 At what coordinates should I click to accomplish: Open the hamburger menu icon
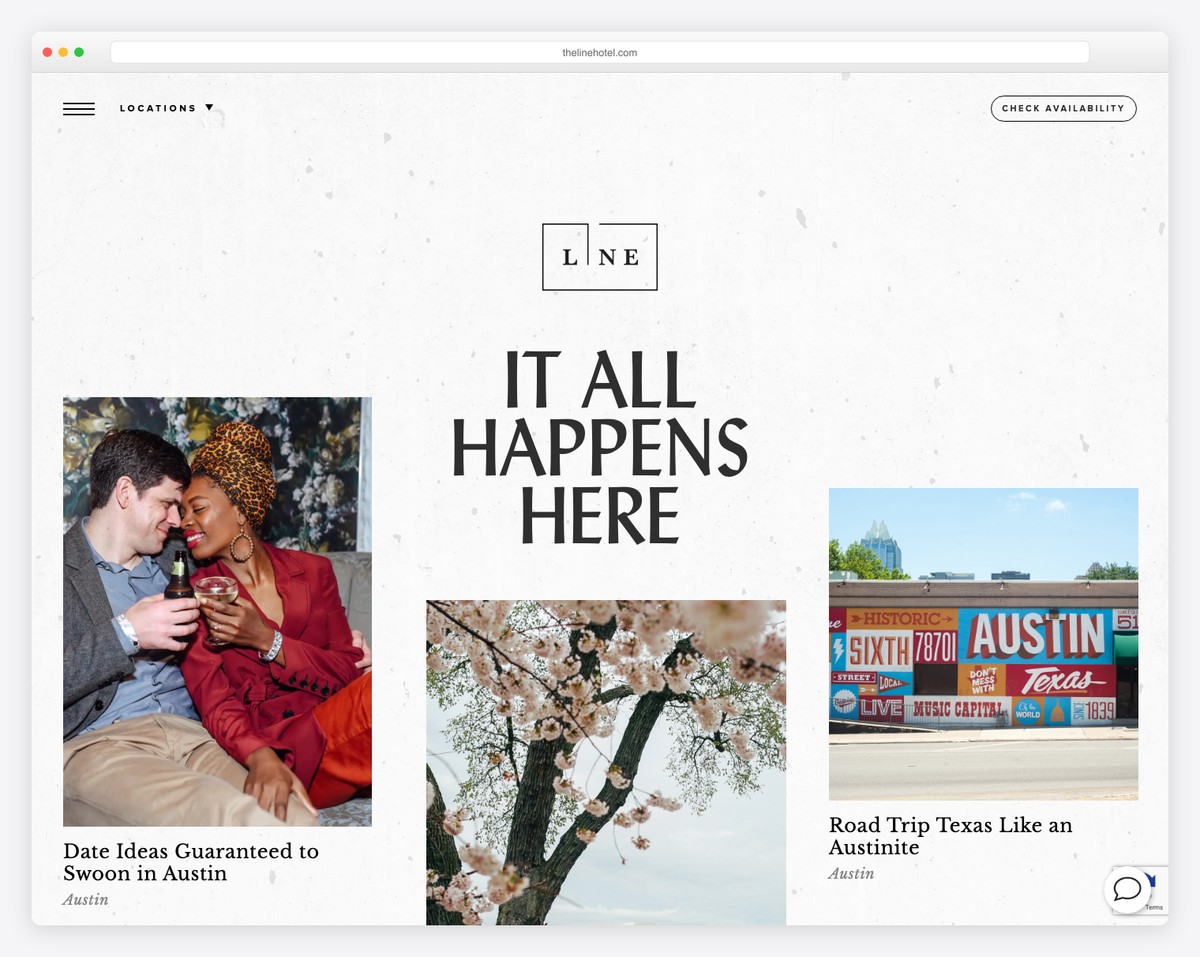(79, 108)
